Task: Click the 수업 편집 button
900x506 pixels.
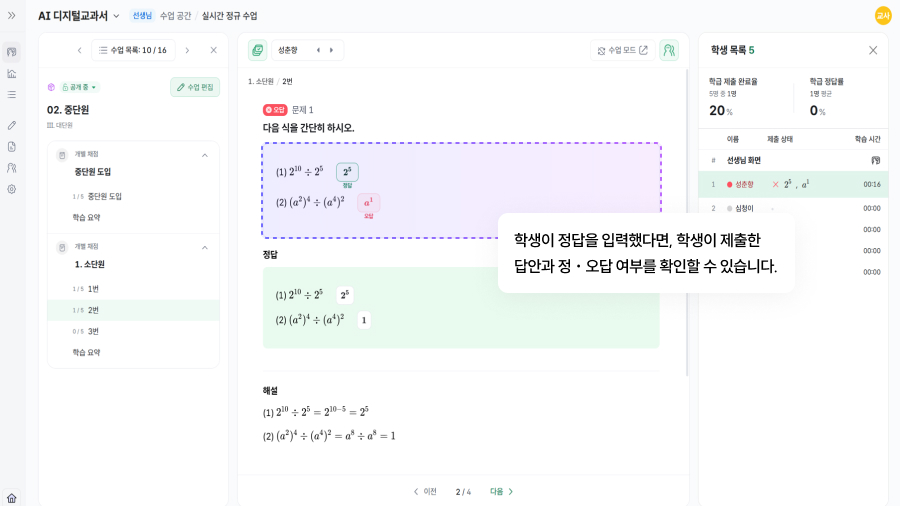Action: click(x=195, y=87)
